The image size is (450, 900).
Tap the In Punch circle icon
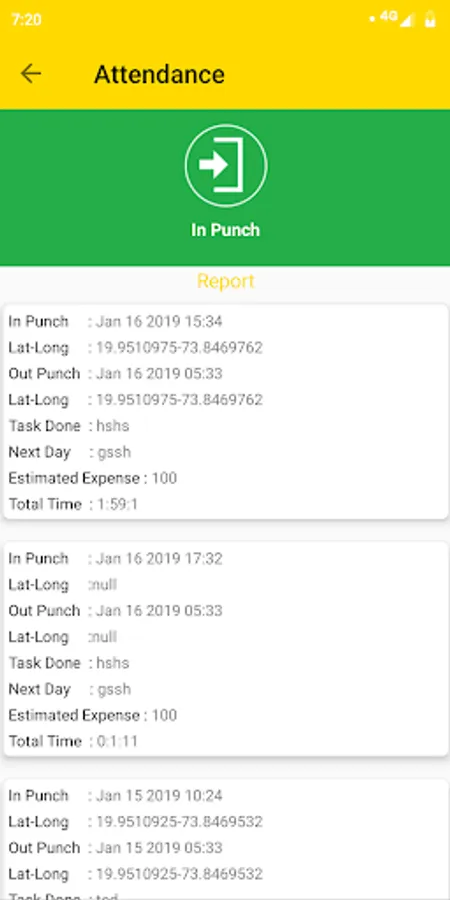click(226, 165)
